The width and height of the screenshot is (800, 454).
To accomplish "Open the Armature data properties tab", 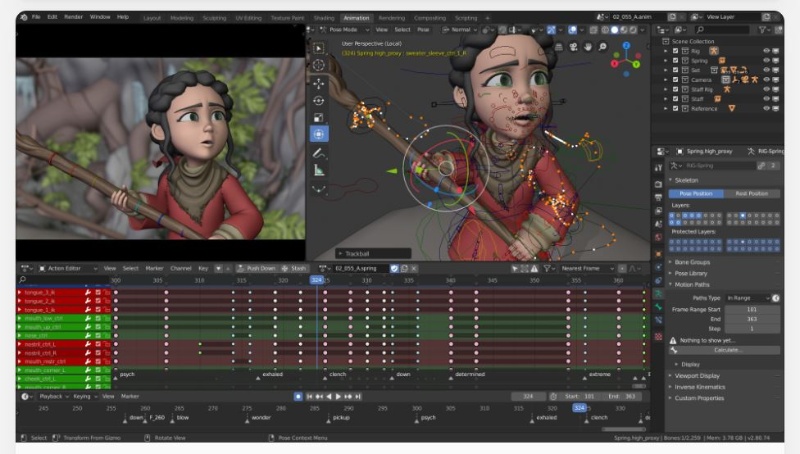I will (x=659, y=294).
